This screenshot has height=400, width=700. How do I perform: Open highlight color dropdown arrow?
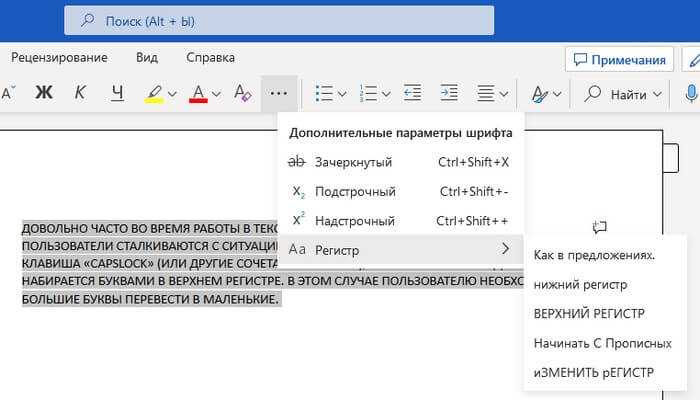[x=172, y=94]
